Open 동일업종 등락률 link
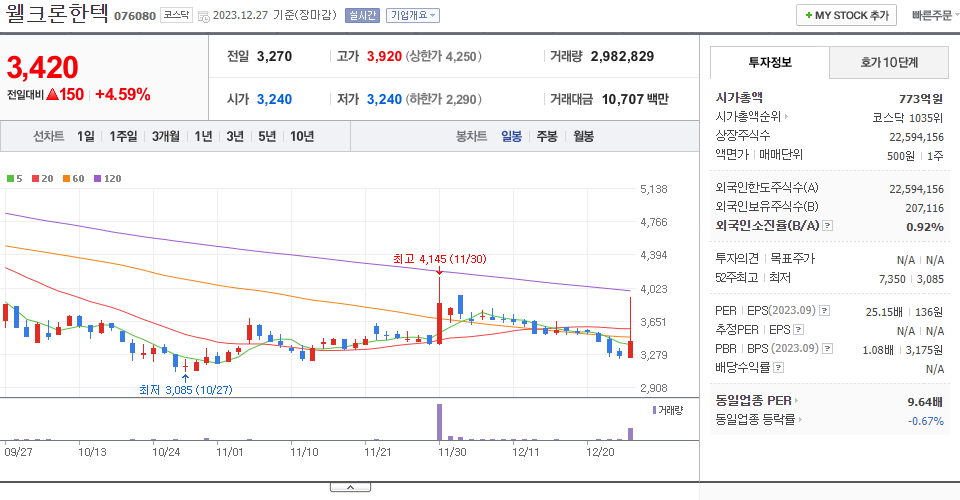The width and height of the screenshot is (960, 500). 758,420
